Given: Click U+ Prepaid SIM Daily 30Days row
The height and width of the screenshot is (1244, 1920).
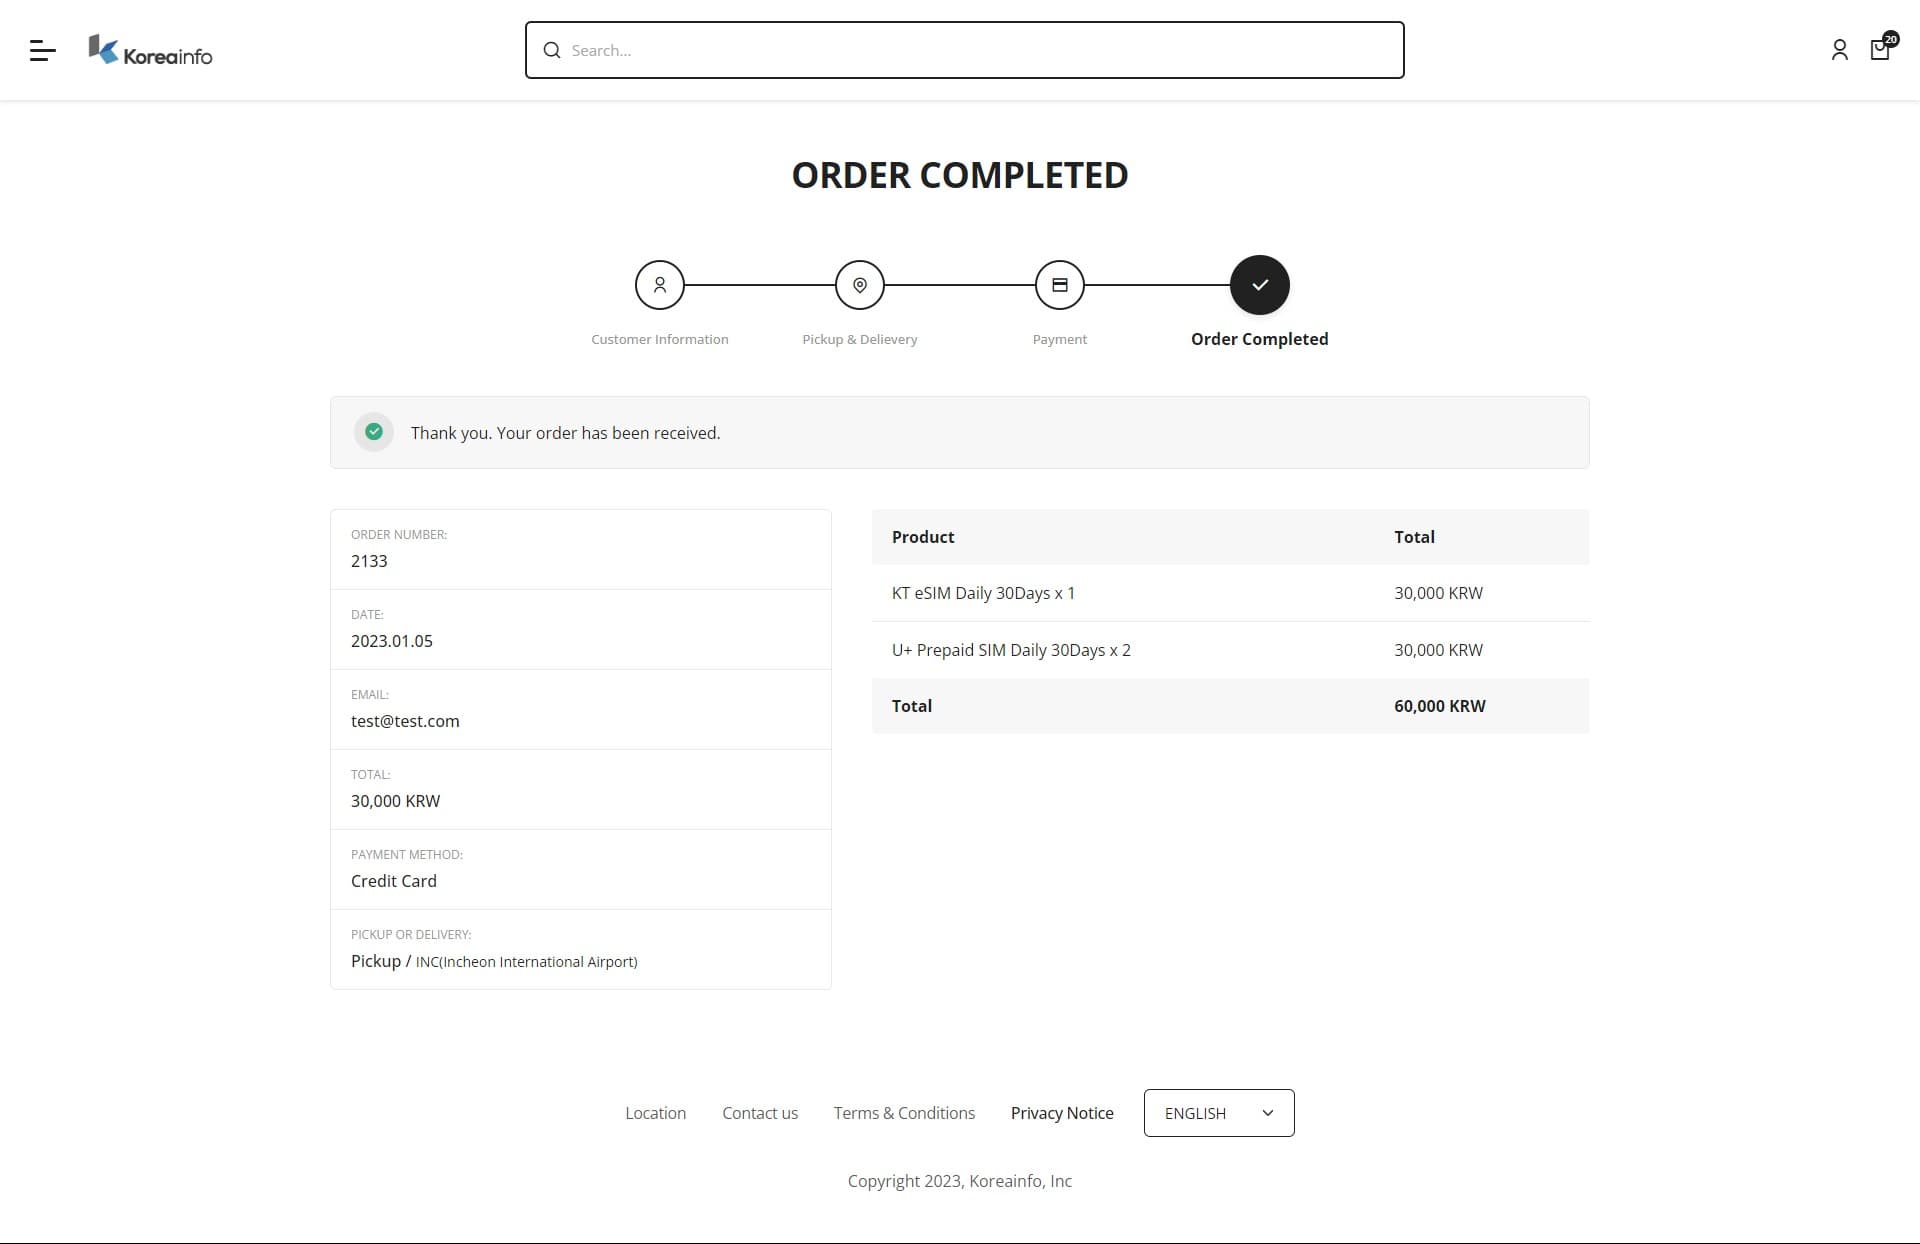Looking at the screenshot, I should (1230, 650).
